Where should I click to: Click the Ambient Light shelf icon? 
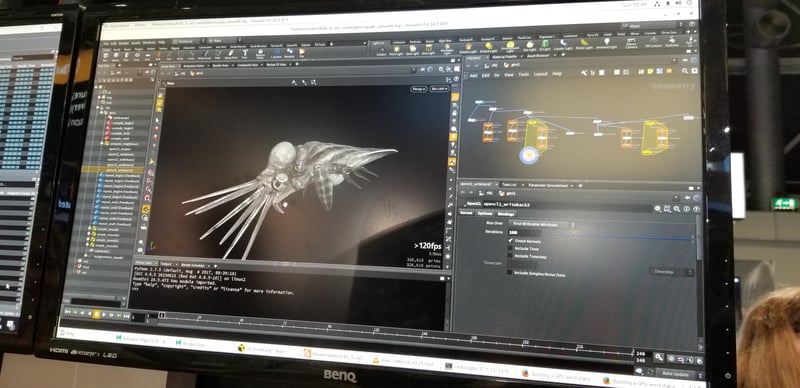click(x=606, y=44)
